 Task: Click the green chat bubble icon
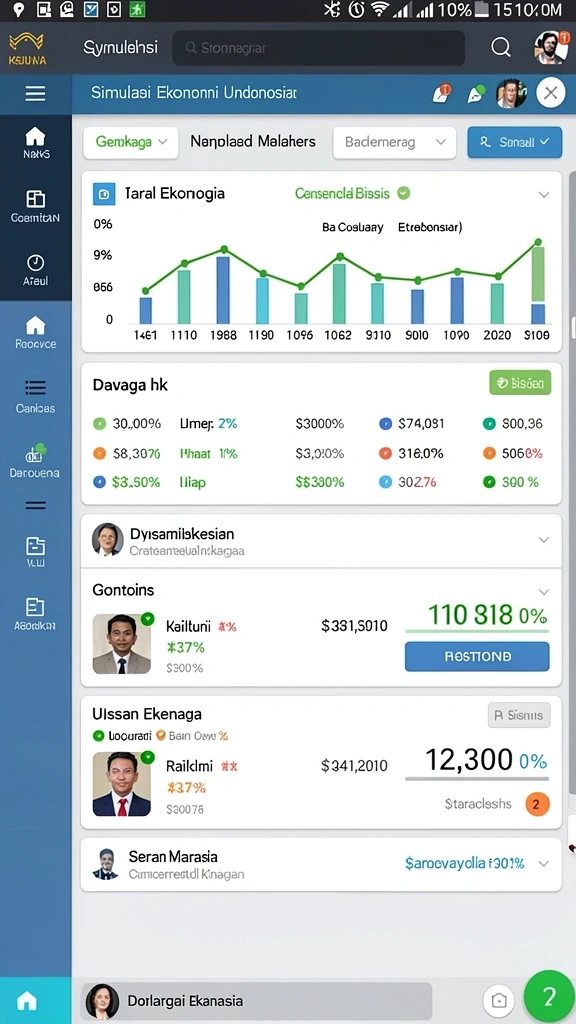[x=476, y=94]
